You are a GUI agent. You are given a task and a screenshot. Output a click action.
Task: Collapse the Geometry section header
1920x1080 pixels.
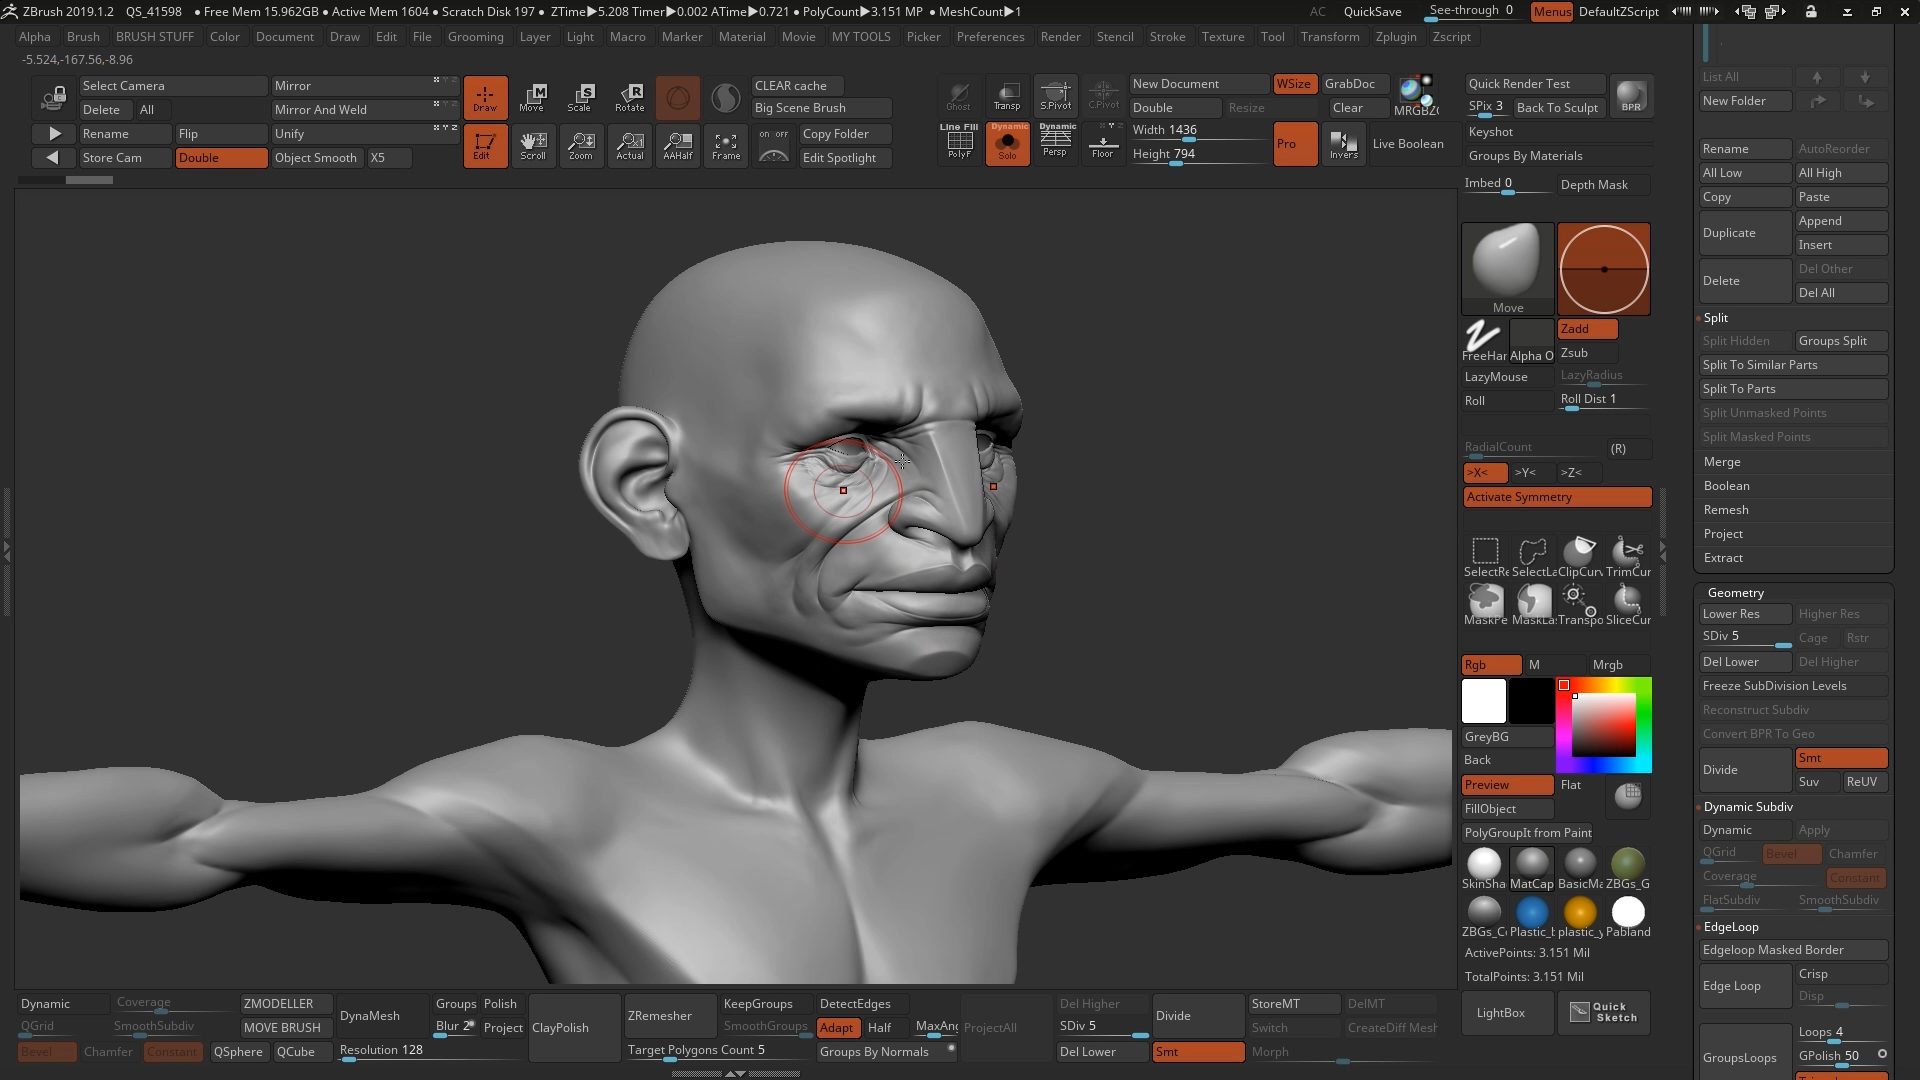pos(1736,593)
